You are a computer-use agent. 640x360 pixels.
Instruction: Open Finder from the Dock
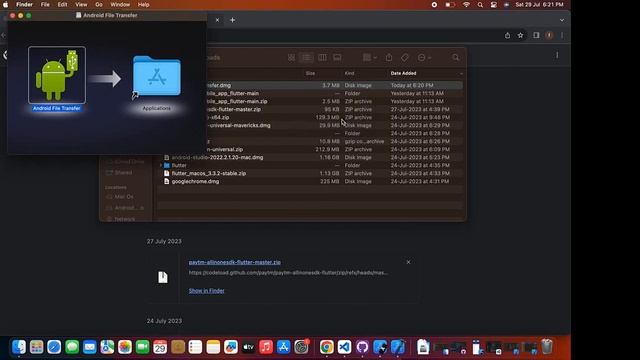pyautogui.click(x=19, y=347)
